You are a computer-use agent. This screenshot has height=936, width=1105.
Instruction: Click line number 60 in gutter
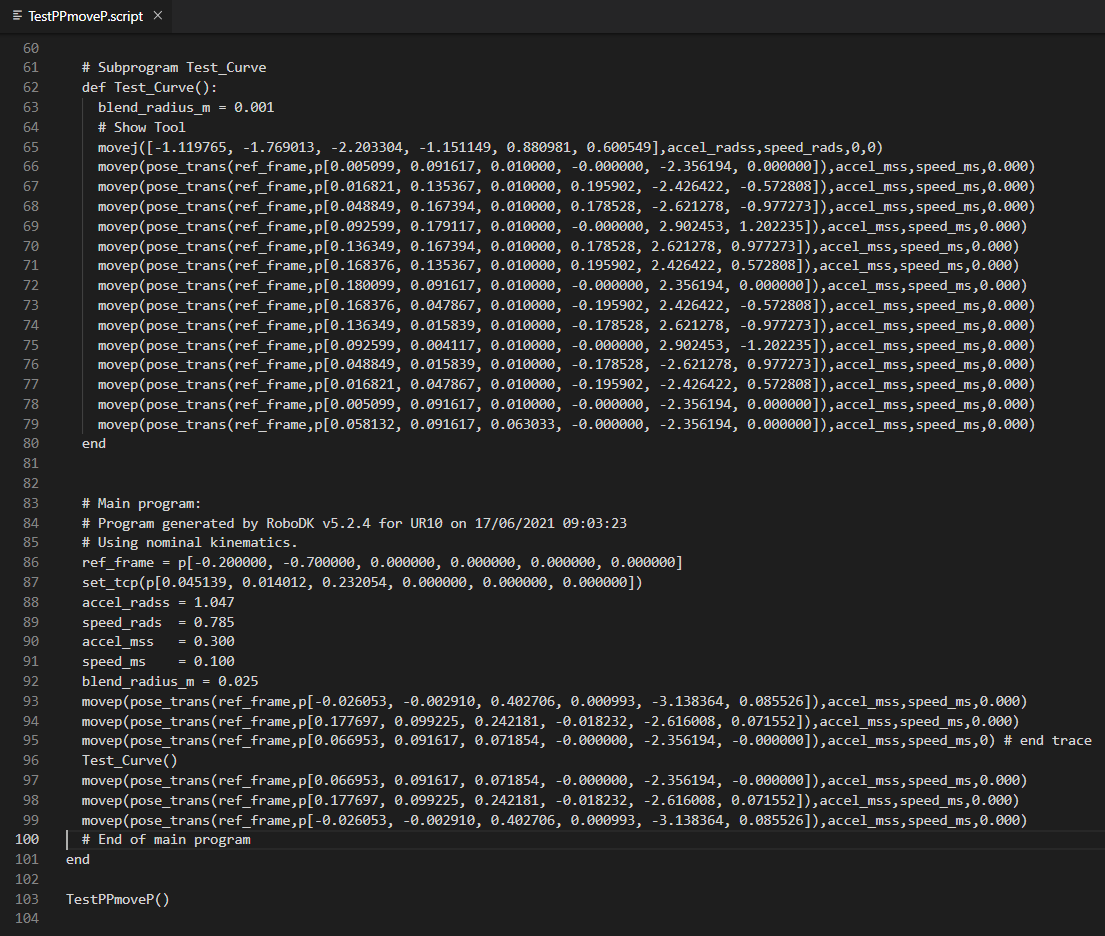pos(31,48)
